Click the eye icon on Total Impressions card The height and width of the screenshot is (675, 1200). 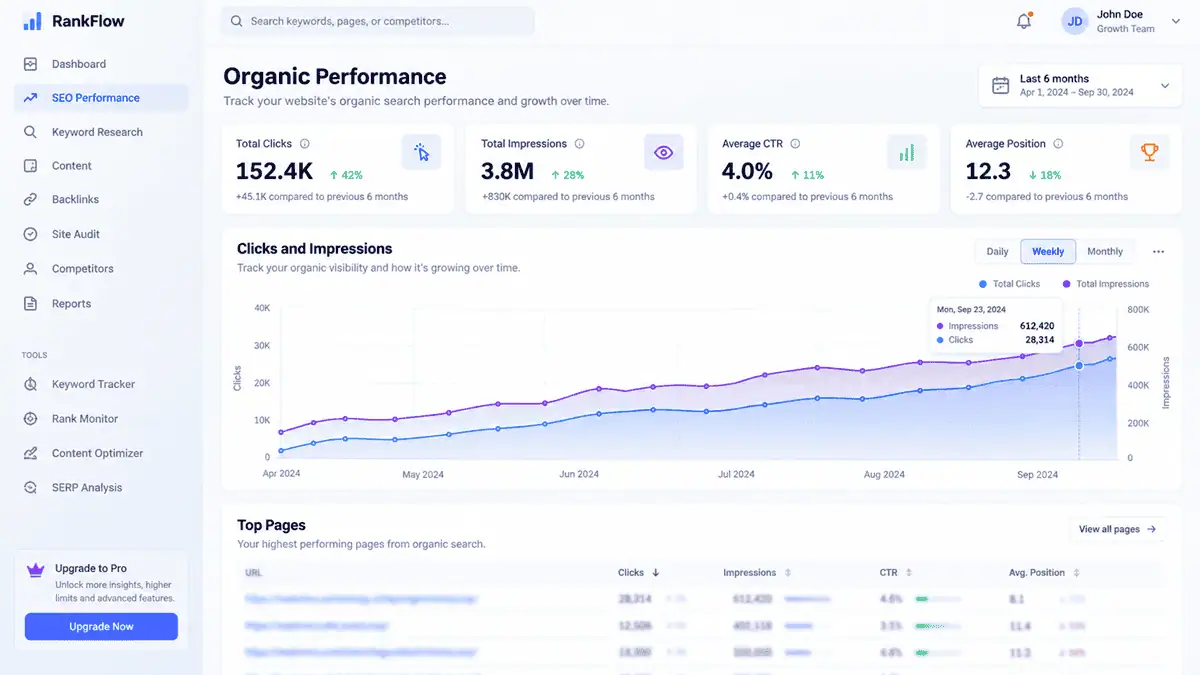click(663, 153)
